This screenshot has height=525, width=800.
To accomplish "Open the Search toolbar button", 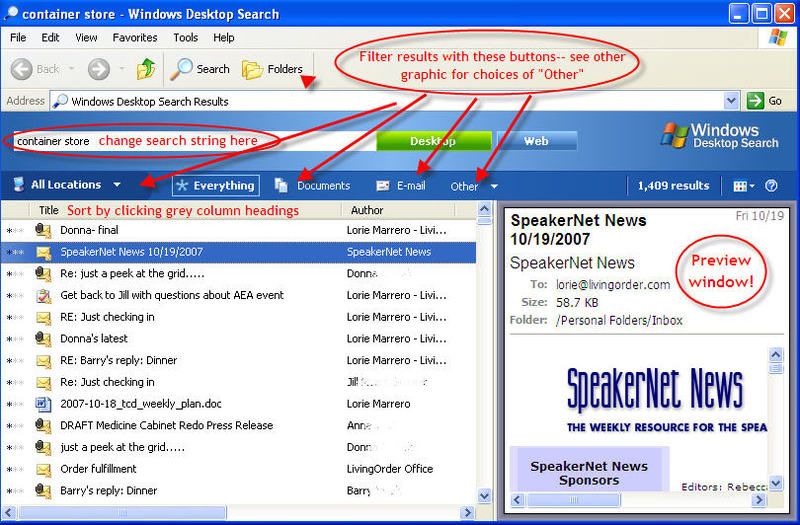I will click(x=201, y=69).
